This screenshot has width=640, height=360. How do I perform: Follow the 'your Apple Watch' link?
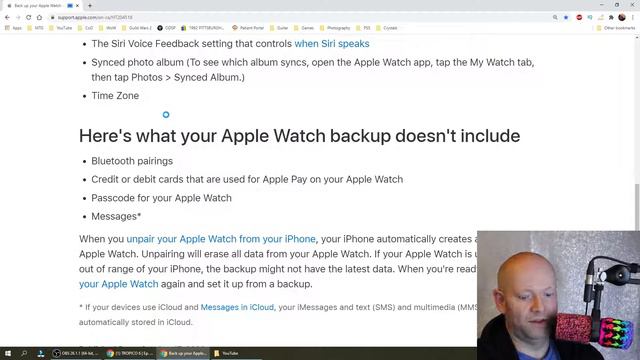tap(118, 284)
